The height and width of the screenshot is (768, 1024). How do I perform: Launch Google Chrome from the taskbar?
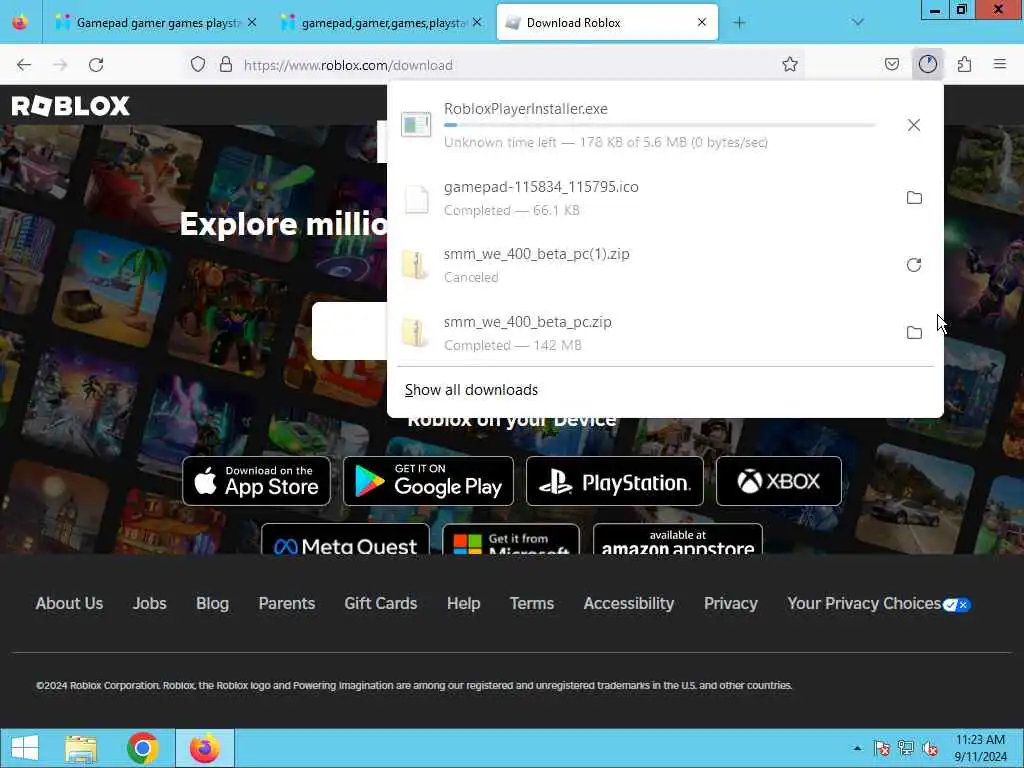point(142,748)
